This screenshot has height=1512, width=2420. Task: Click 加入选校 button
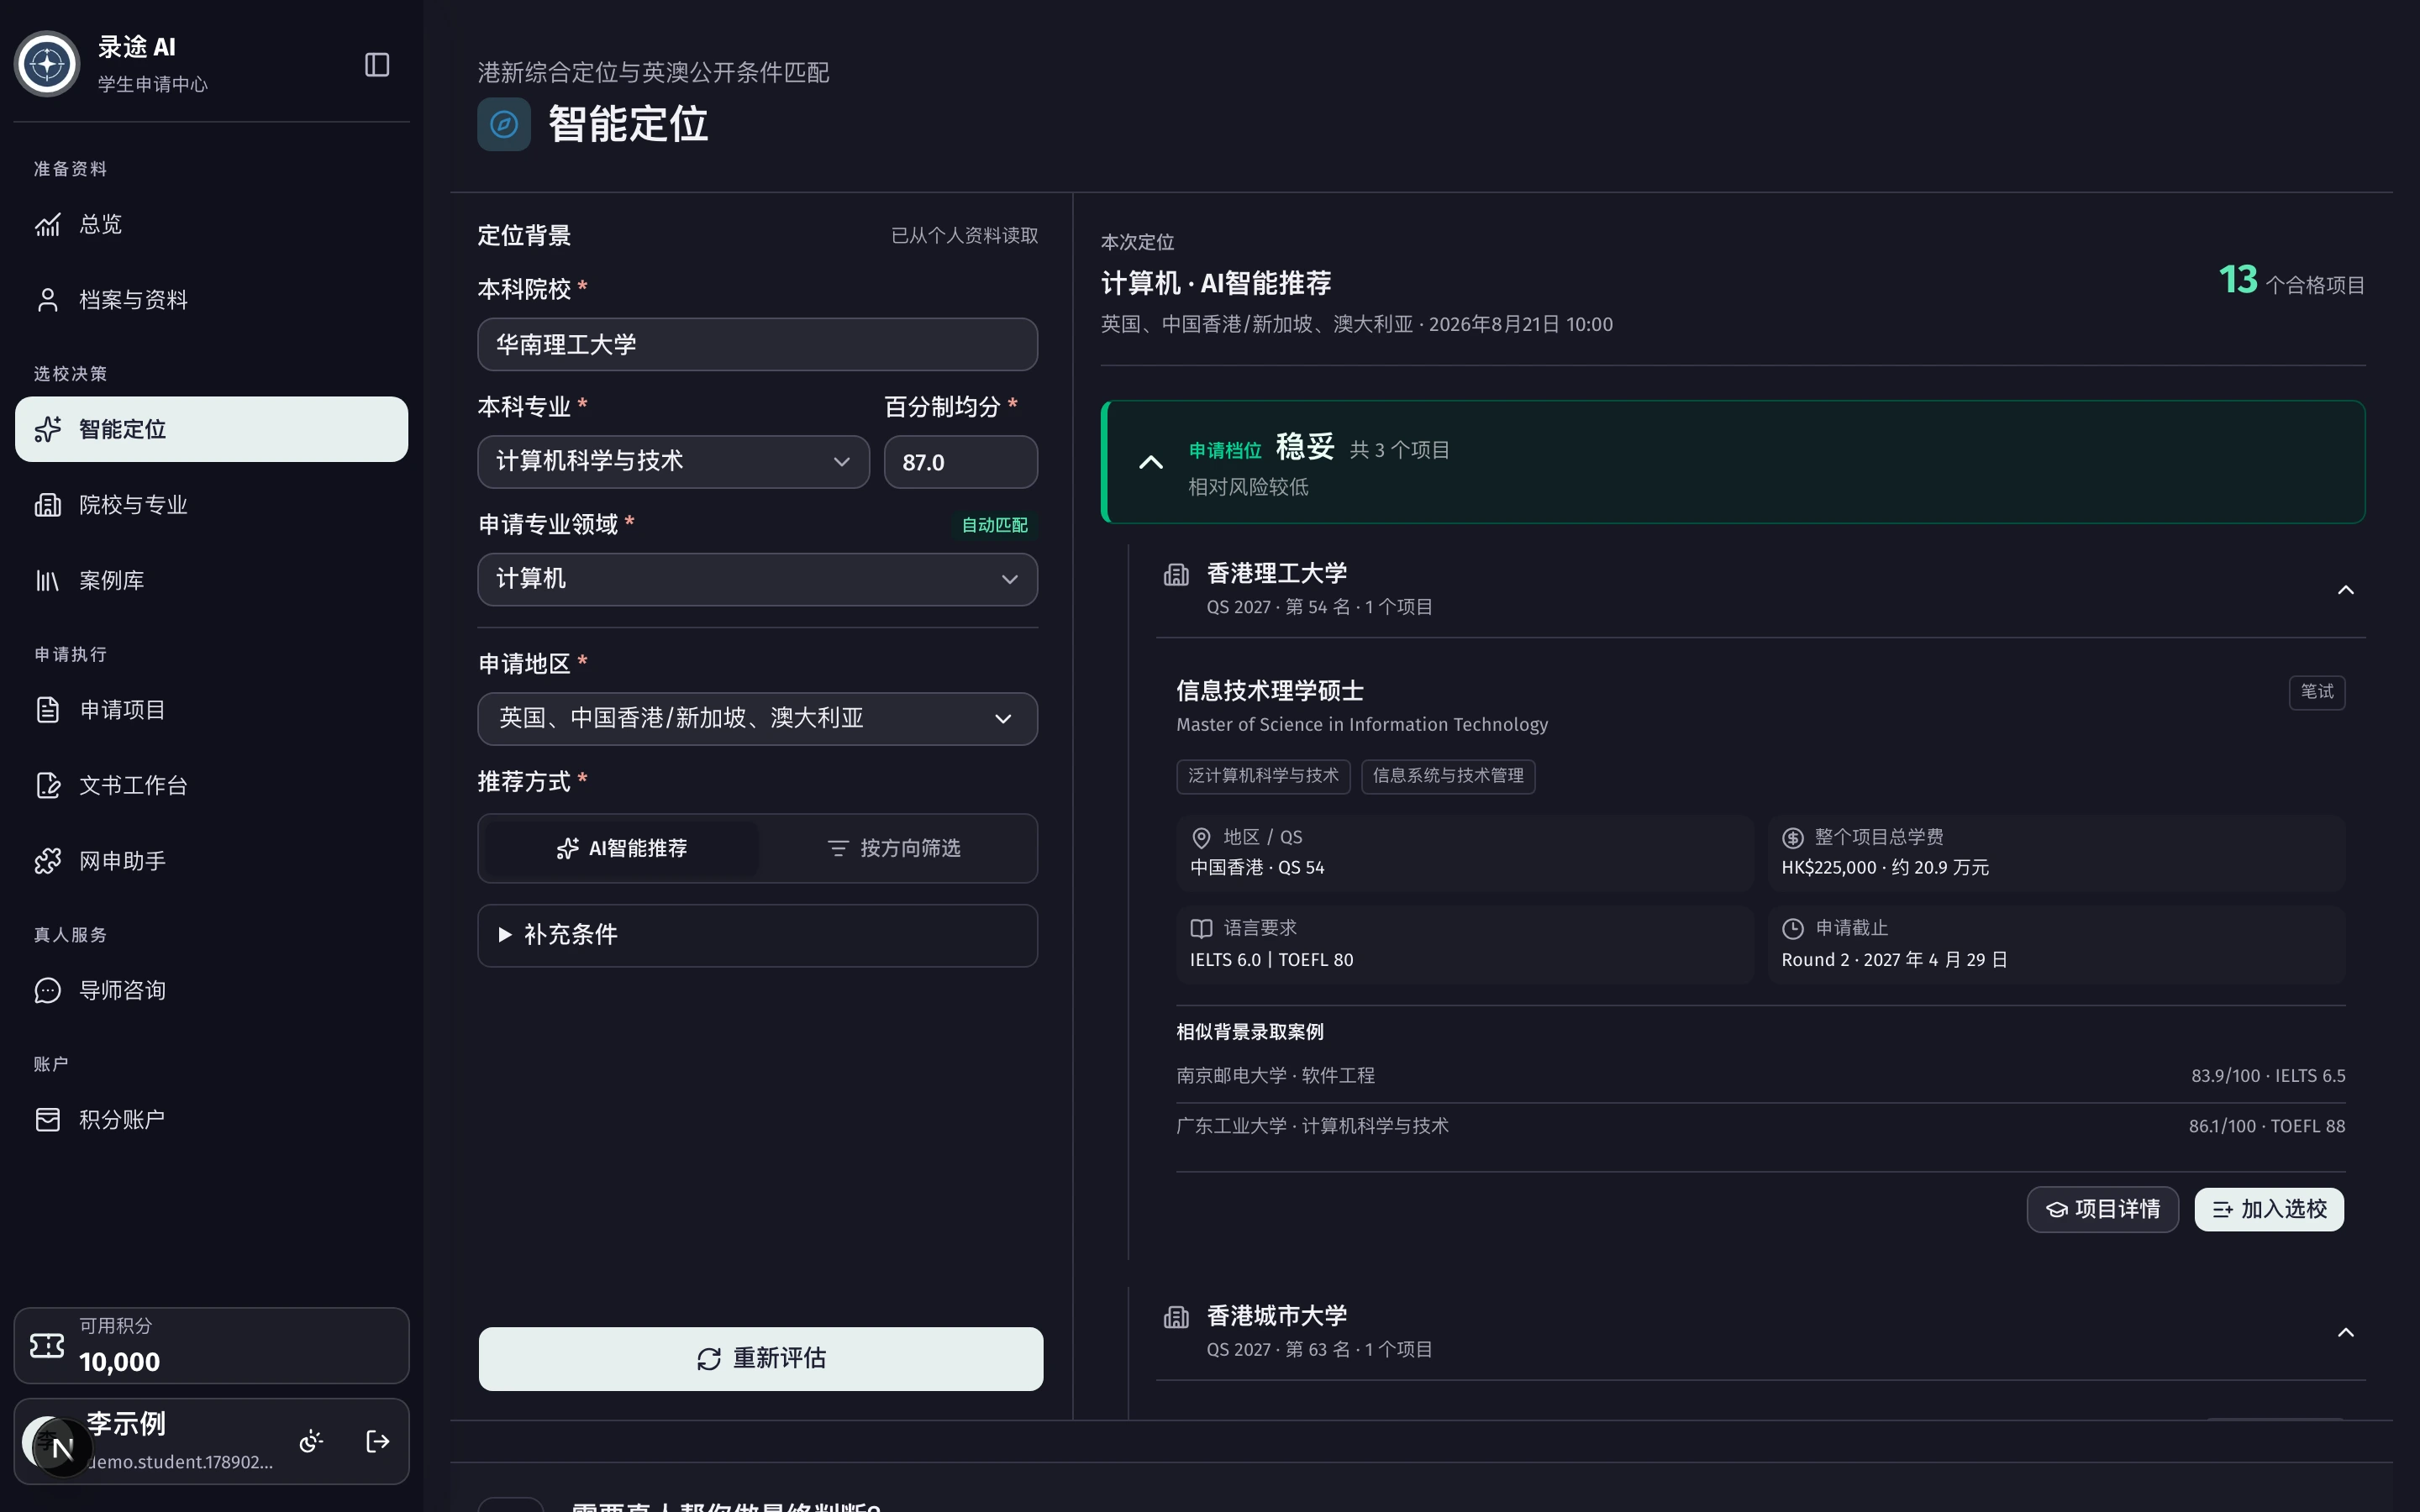2269,1210
